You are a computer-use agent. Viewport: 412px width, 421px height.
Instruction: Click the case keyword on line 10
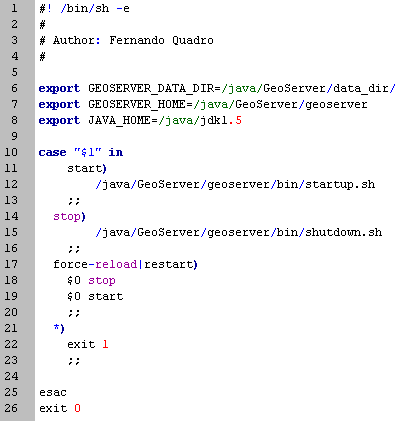[x=52, y=152]
